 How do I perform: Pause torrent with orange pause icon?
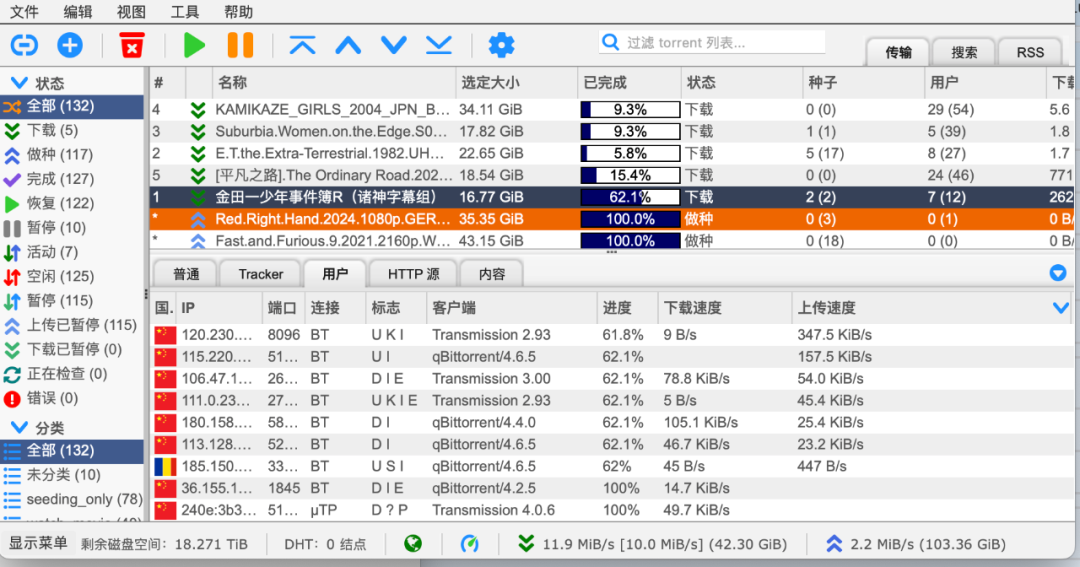pyautogui.click(x=240, y=45)
